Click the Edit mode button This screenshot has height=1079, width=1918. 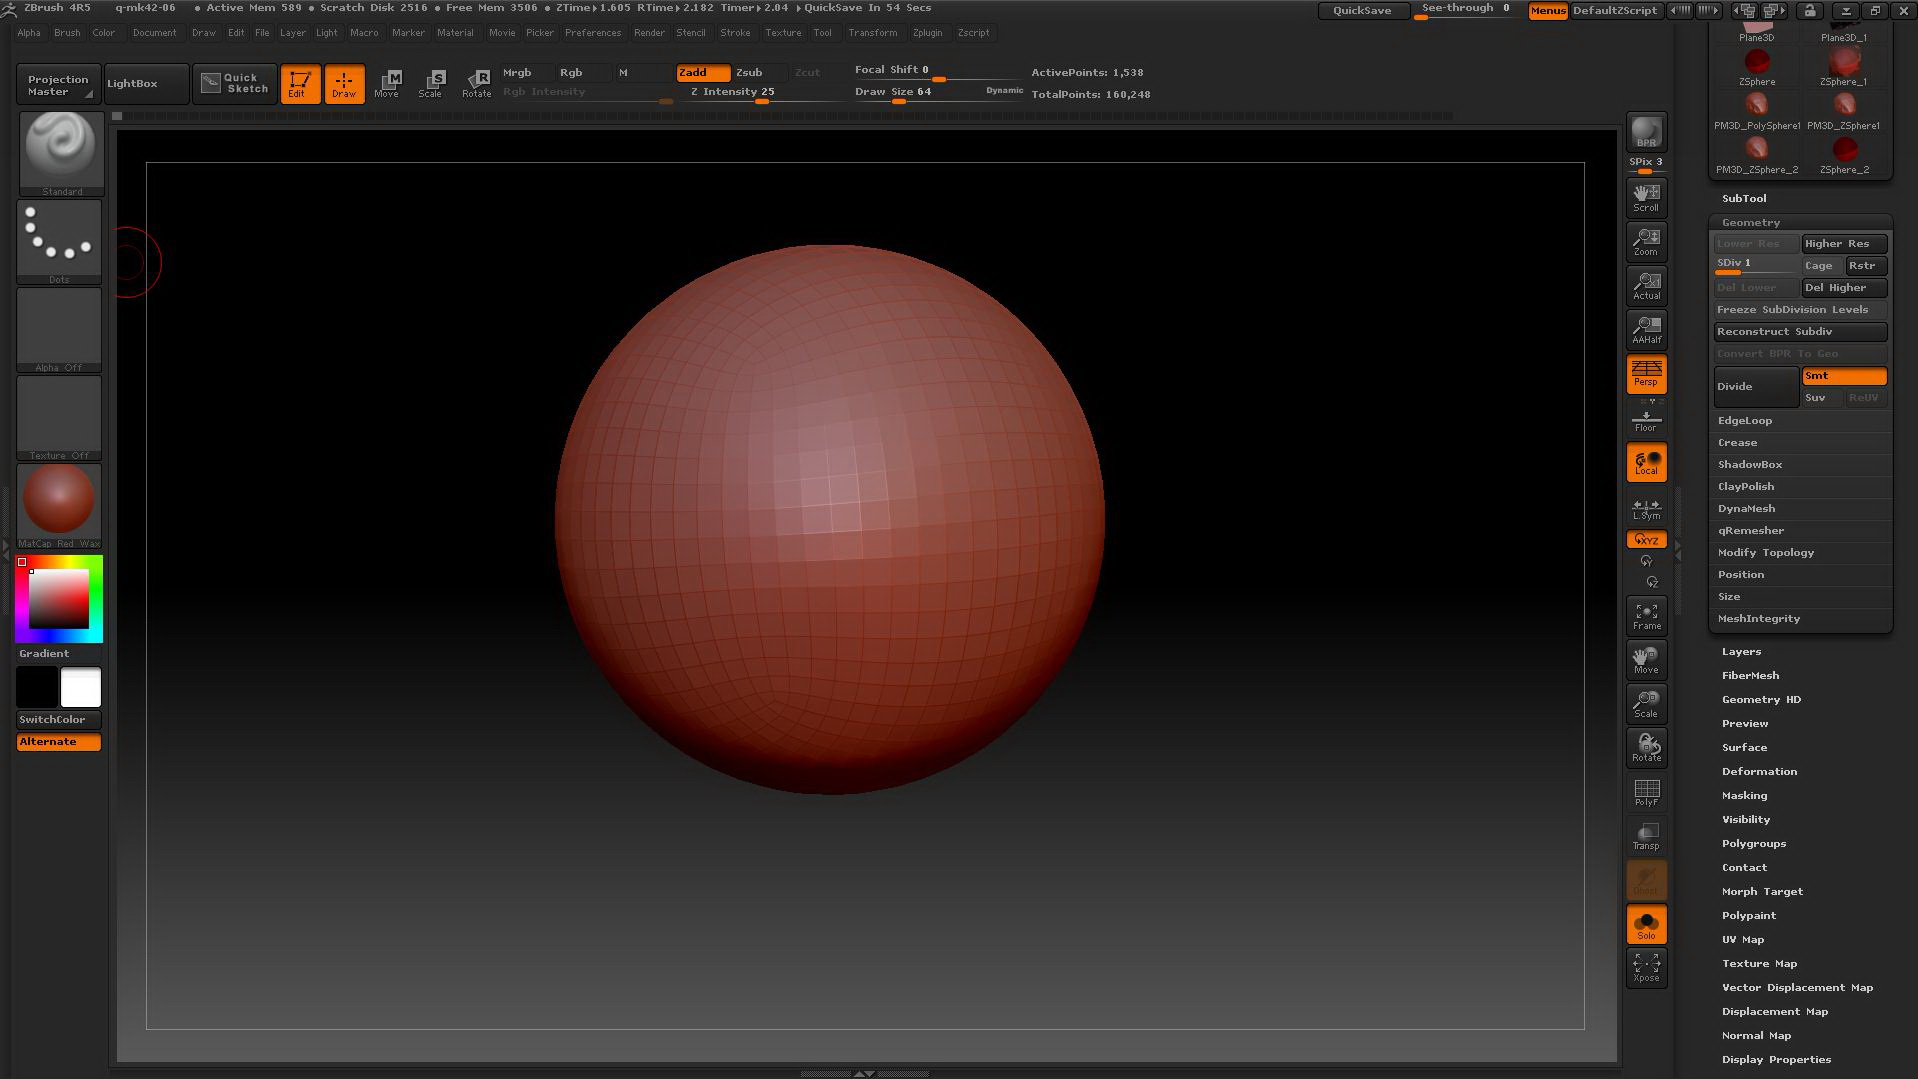(300, 84)
